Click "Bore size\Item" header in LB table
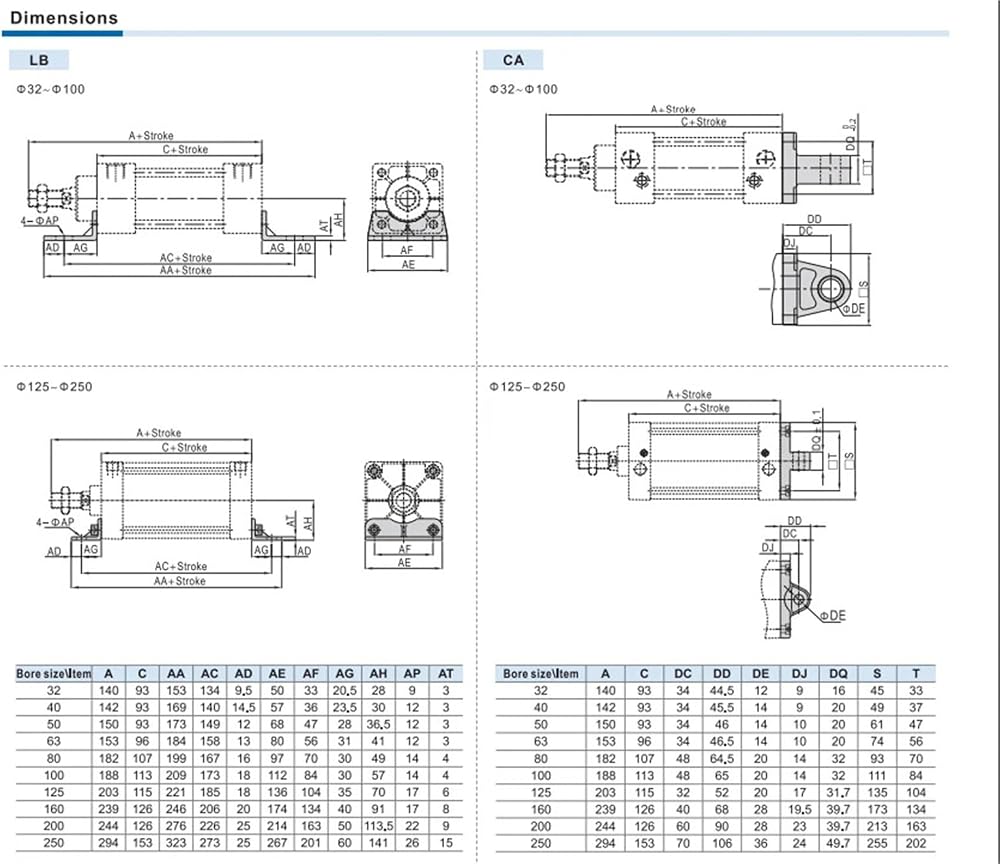This screenshot has width=1000, height=864. tap(54, 673)
